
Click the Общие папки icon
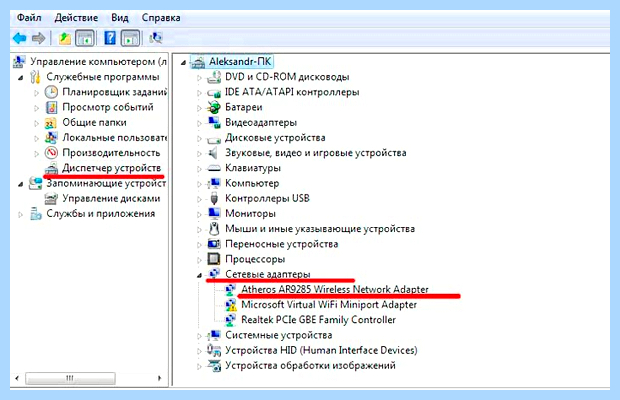(x=51, y=123)
